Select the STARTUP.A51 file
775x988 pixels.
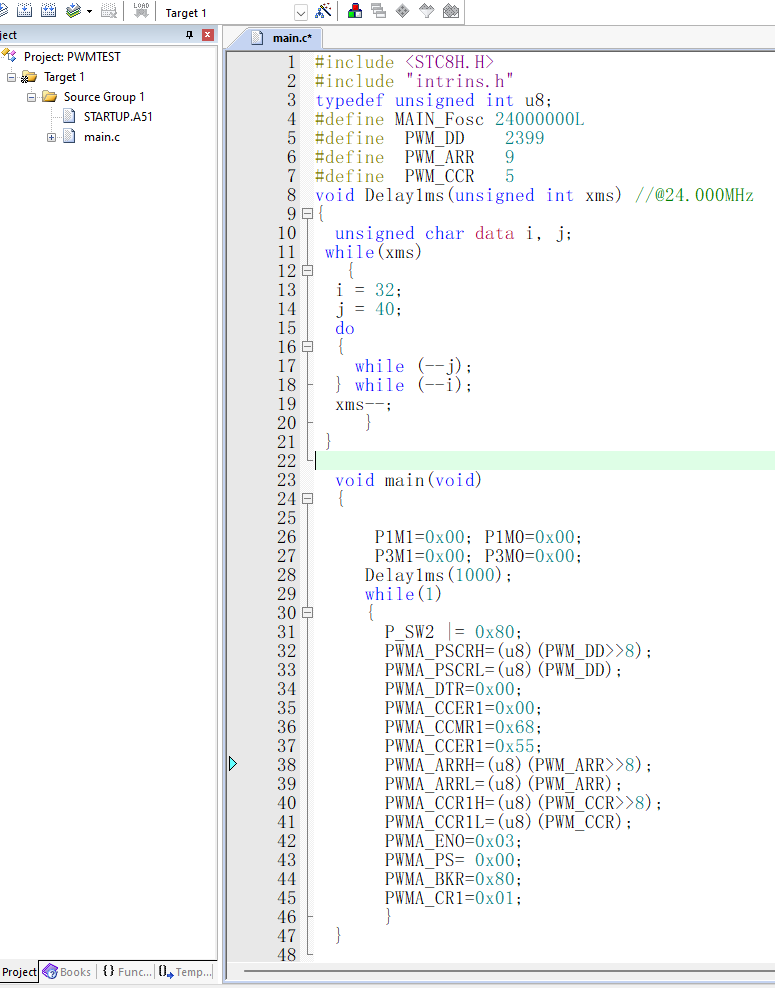(x=118, y=117)
